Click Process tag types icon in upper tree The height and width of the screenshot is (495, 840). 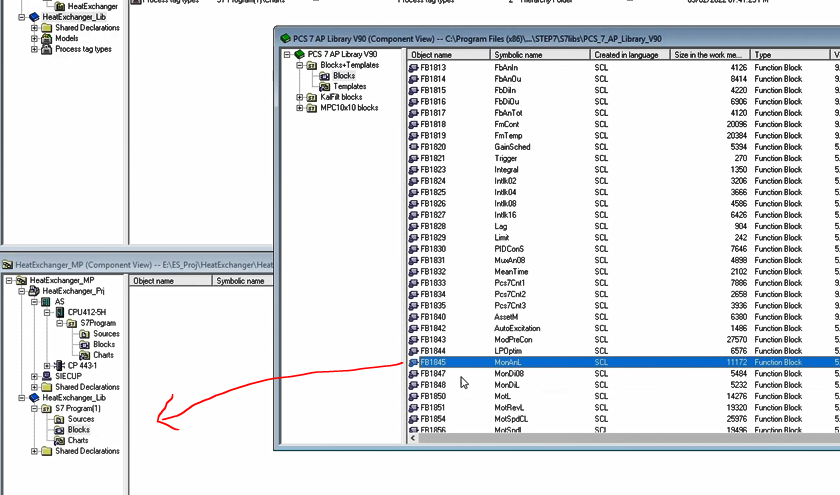[47, 49]
